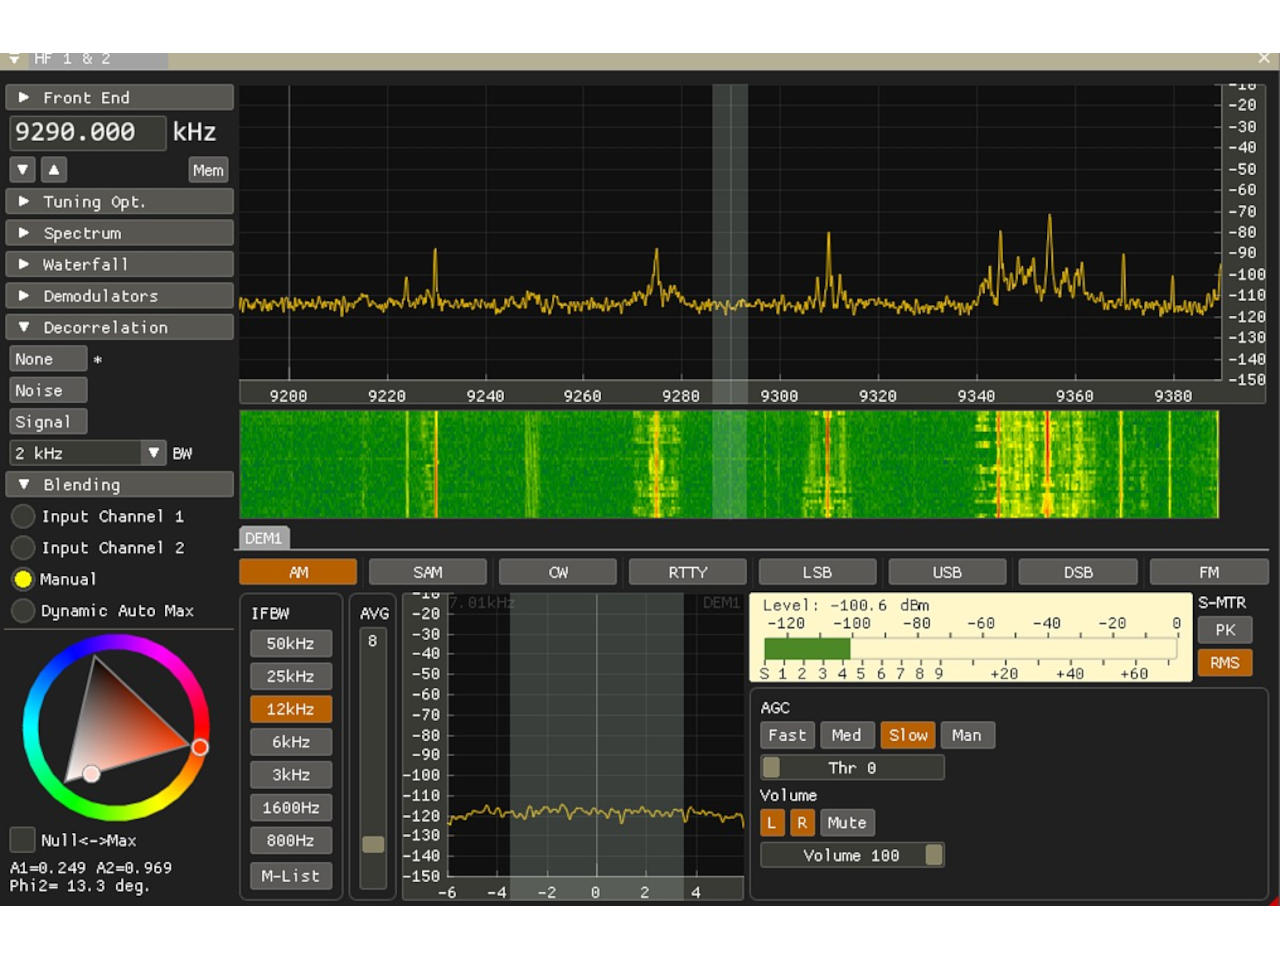Select Input Channel 2 blending
The image size is (1280, 960).
(23, 548)
